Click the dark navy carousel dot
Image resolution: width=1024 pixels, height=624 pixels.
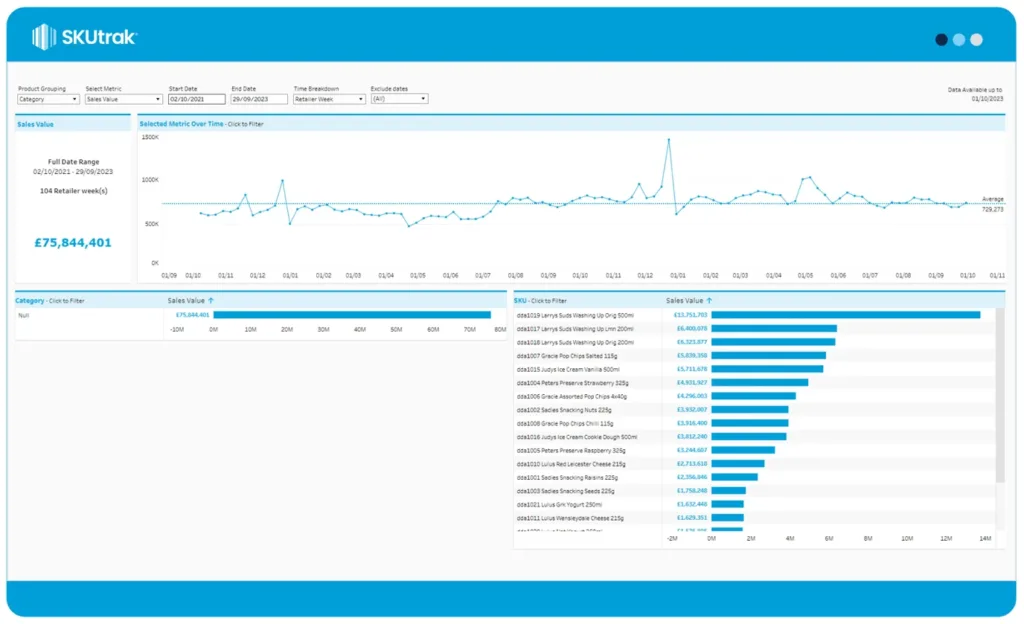[x=941, y=40]
